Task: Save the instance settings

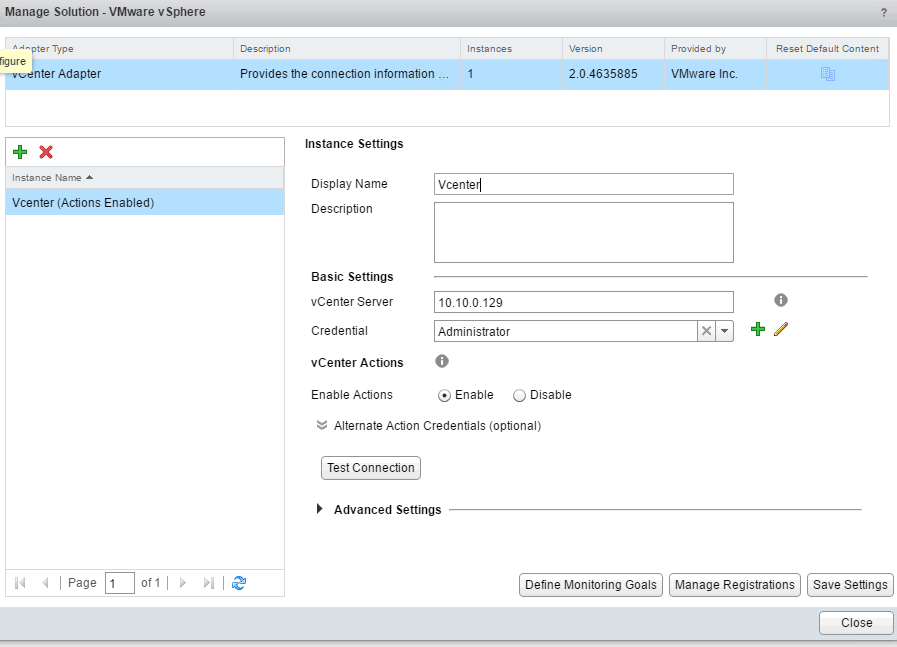Action: 850,585
